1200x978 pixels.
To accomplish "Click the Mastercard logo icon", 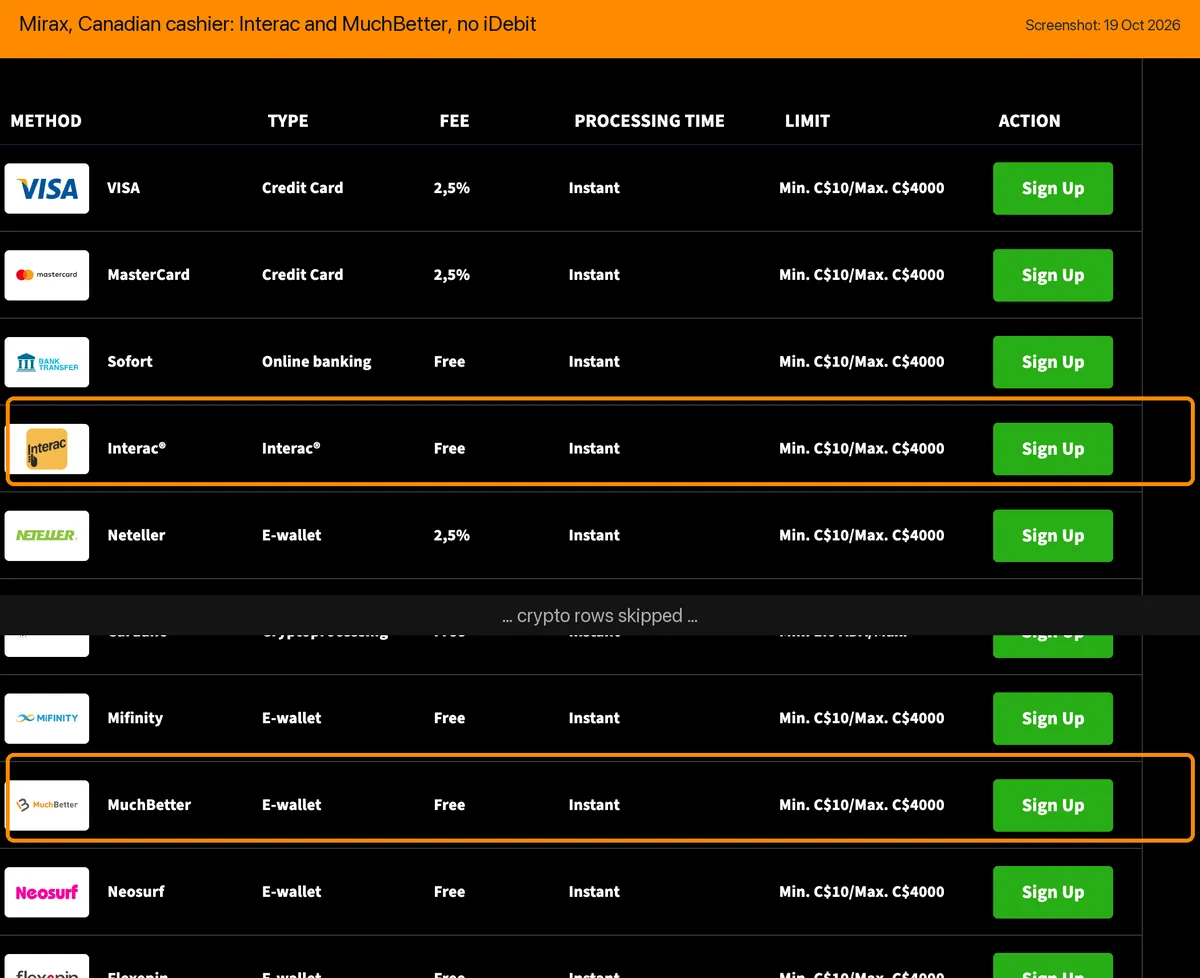I will tap(47, 275).
